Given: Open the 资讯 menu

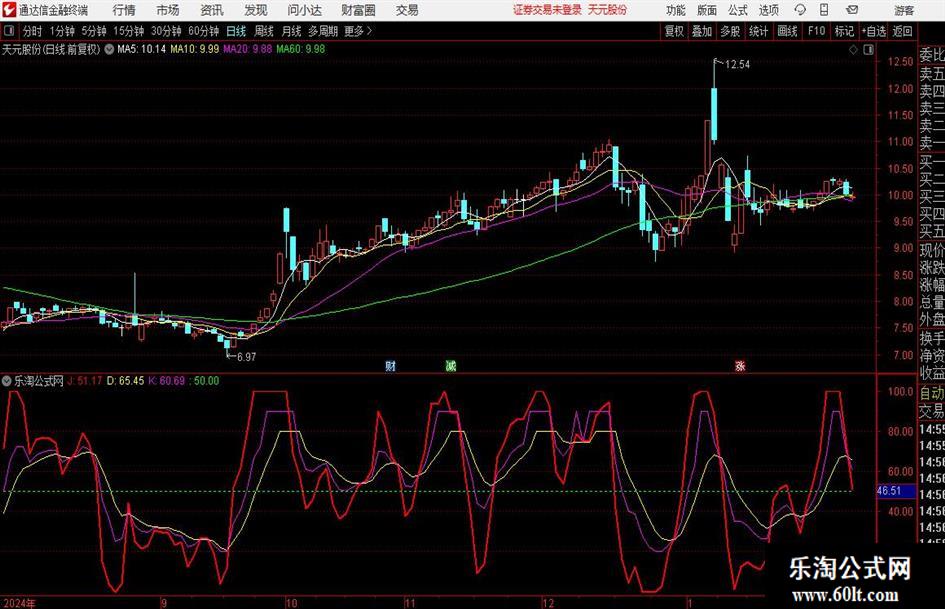Looking at the screenshot, I should pos(212,10).
